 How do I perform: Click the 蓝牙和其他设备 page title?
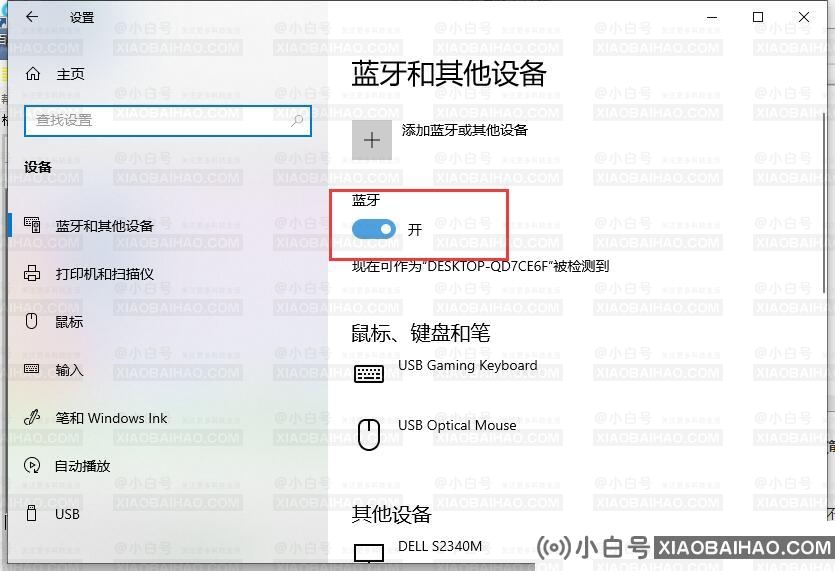tap(449, 74)
